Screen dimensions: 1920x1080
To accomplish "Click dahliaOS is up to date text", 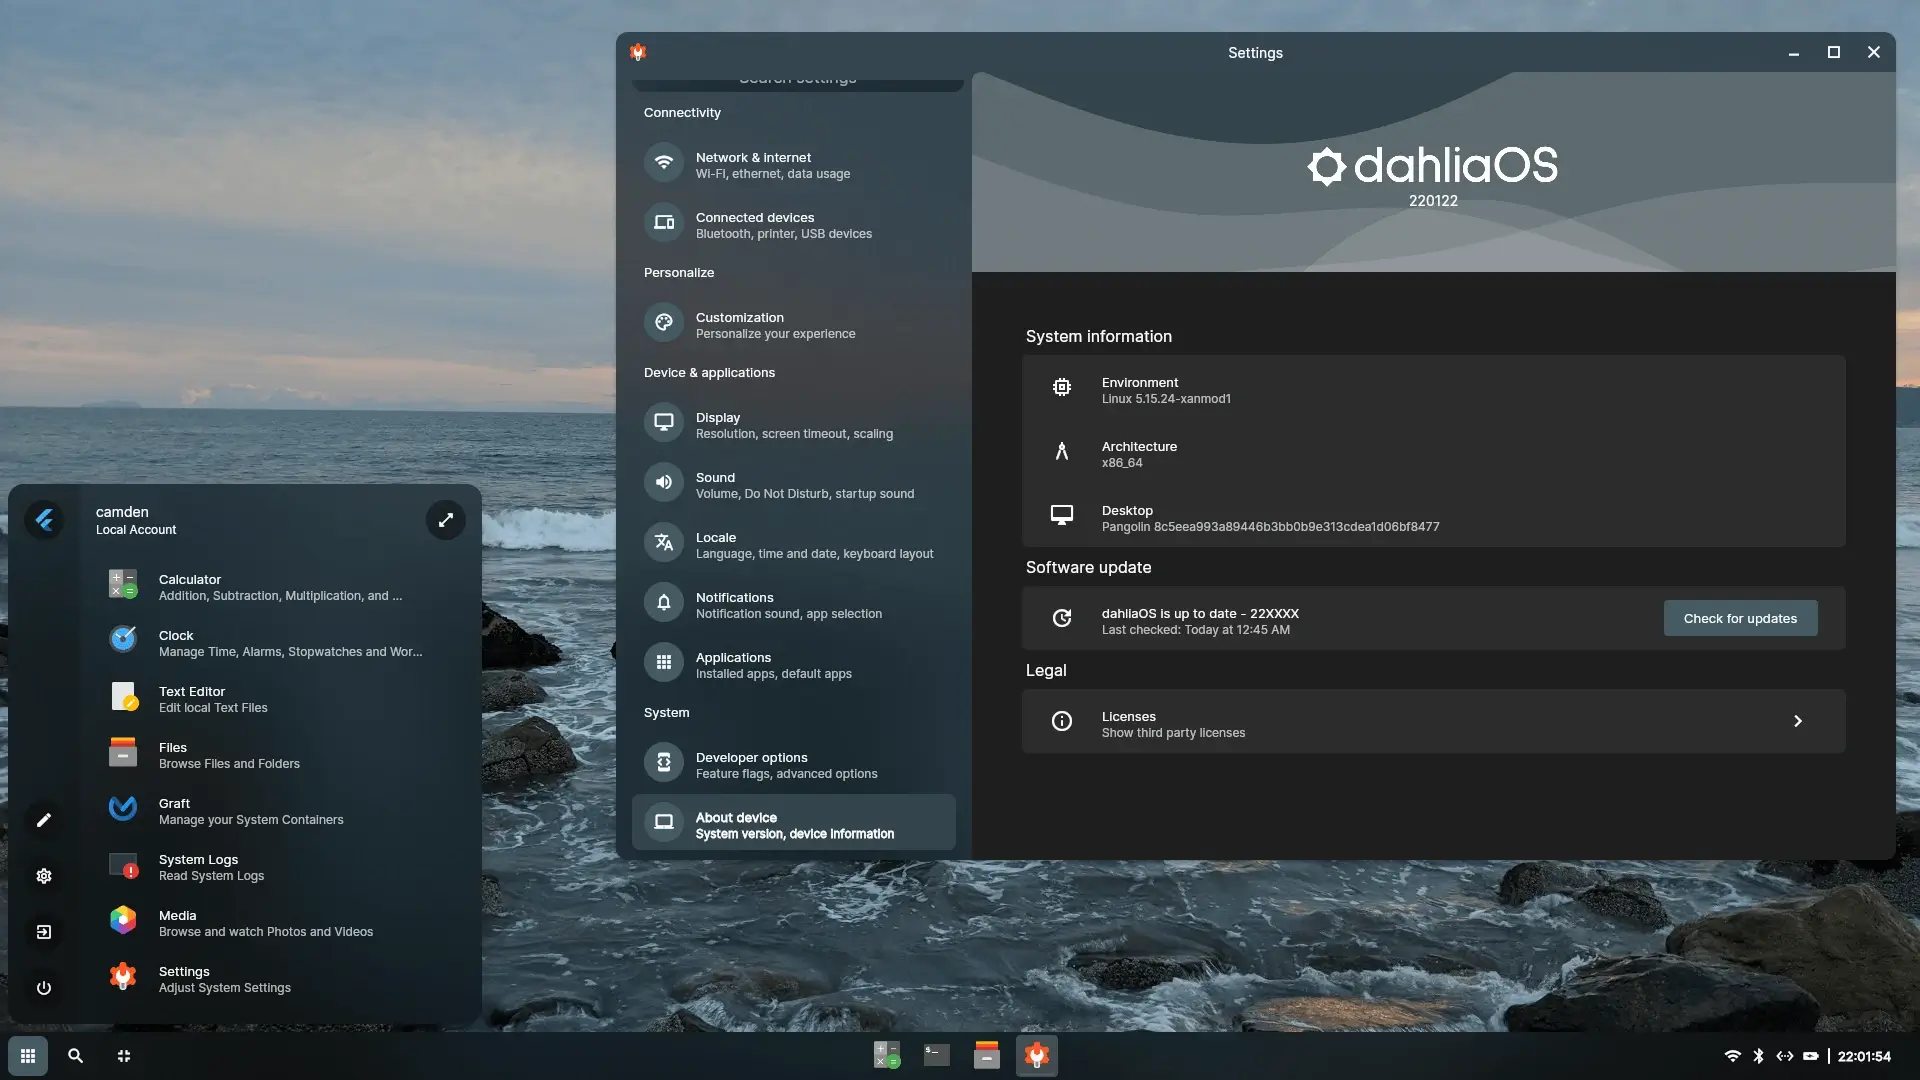I will point(1200,613).
